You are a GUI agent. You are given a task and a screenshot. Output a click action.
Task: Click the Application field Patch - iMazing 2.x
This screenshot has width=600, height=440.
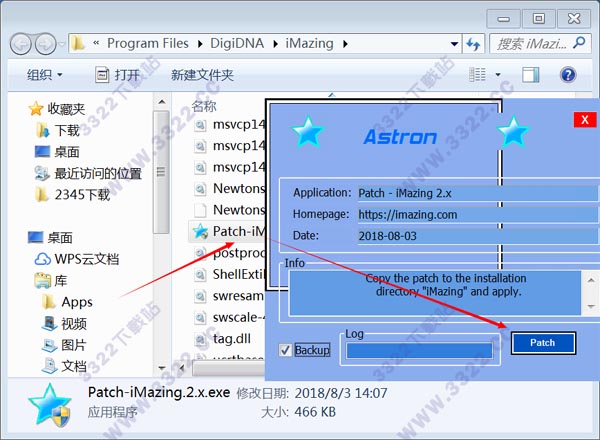pyautogui.click(x=478, y=193)
